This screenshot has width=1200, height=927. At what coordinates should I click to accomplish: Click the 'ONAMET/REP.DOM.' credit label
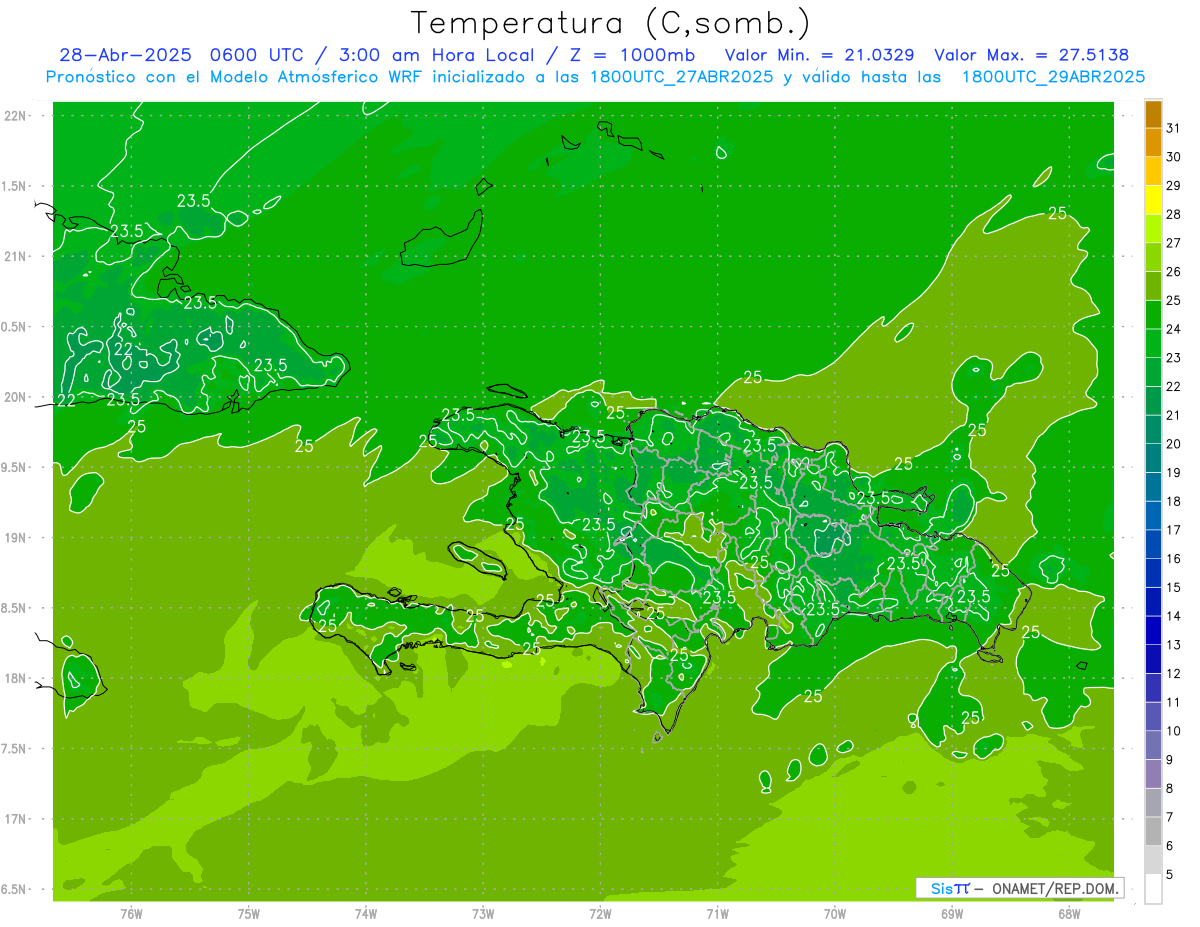click(x=1054, y=888)
